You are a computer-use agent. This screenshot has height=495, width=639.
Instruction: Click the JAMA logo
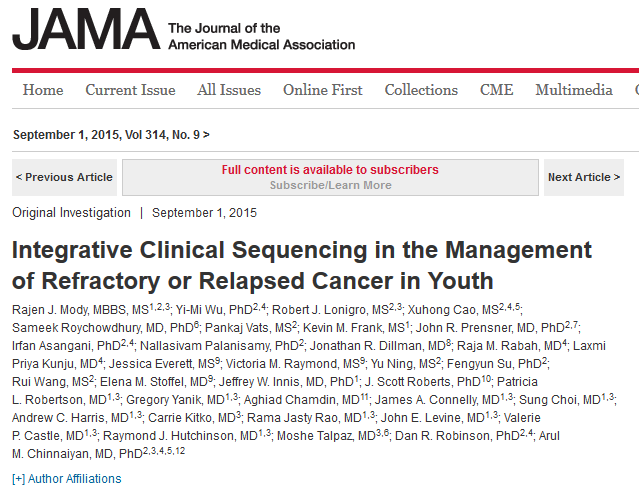[86, 29]
